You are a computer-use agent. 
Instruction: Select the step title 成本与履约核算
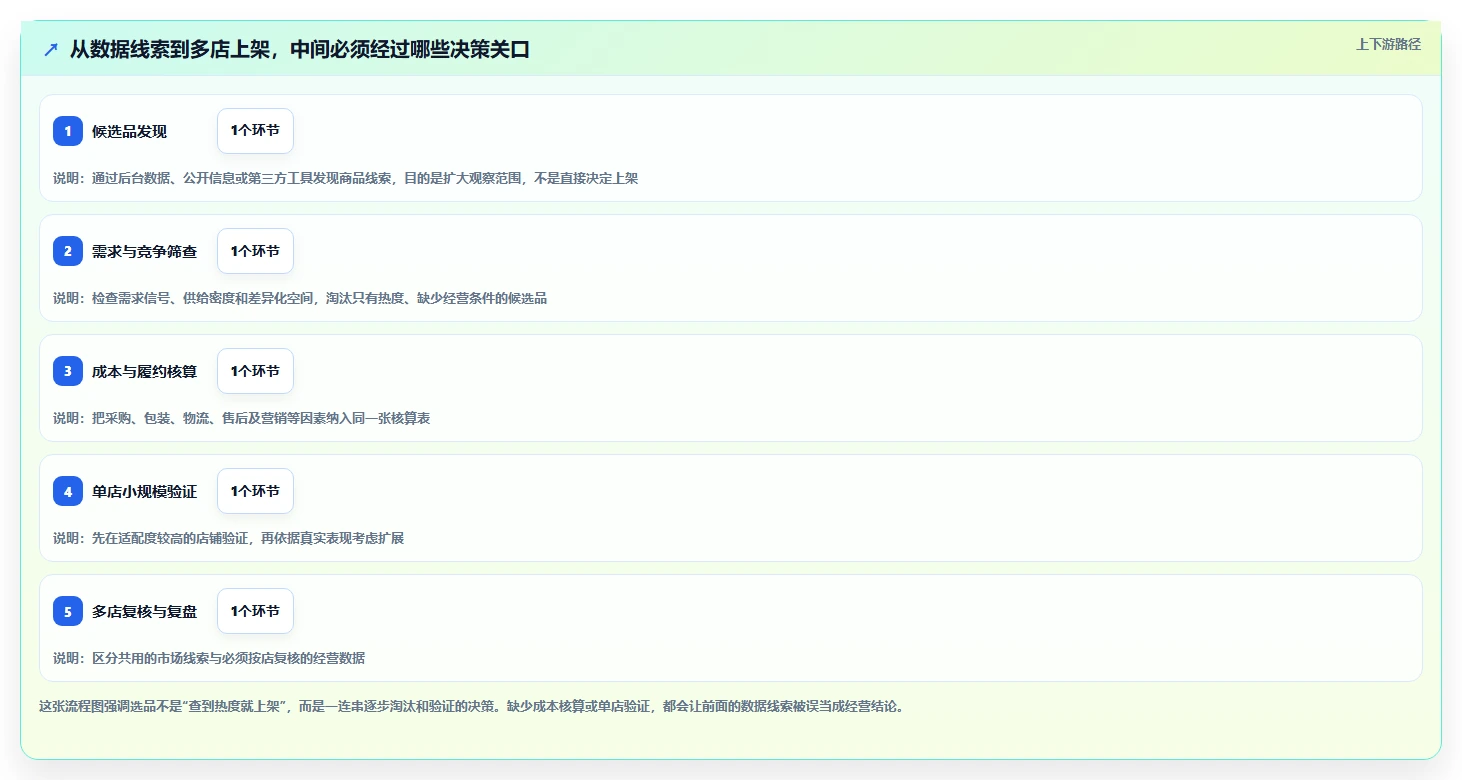[144, 372]
